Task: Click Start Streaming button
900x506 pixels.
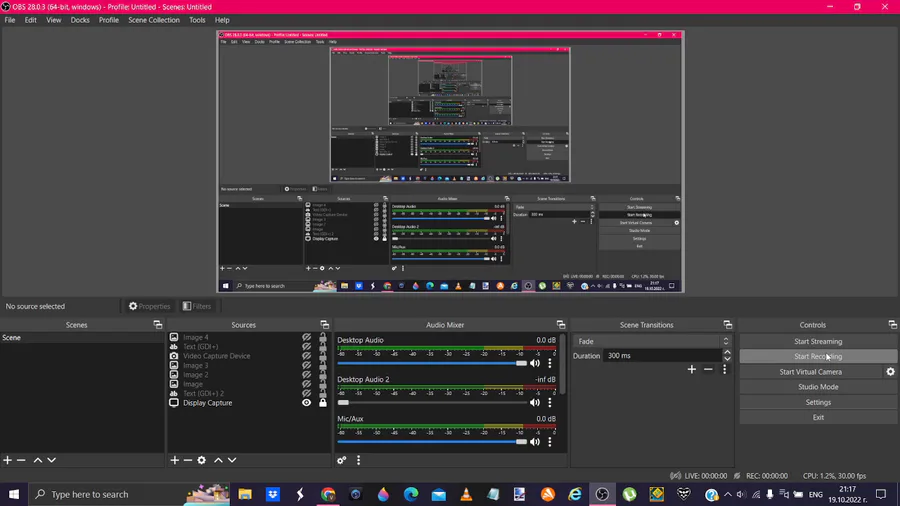Action: (x=818, y=341)
